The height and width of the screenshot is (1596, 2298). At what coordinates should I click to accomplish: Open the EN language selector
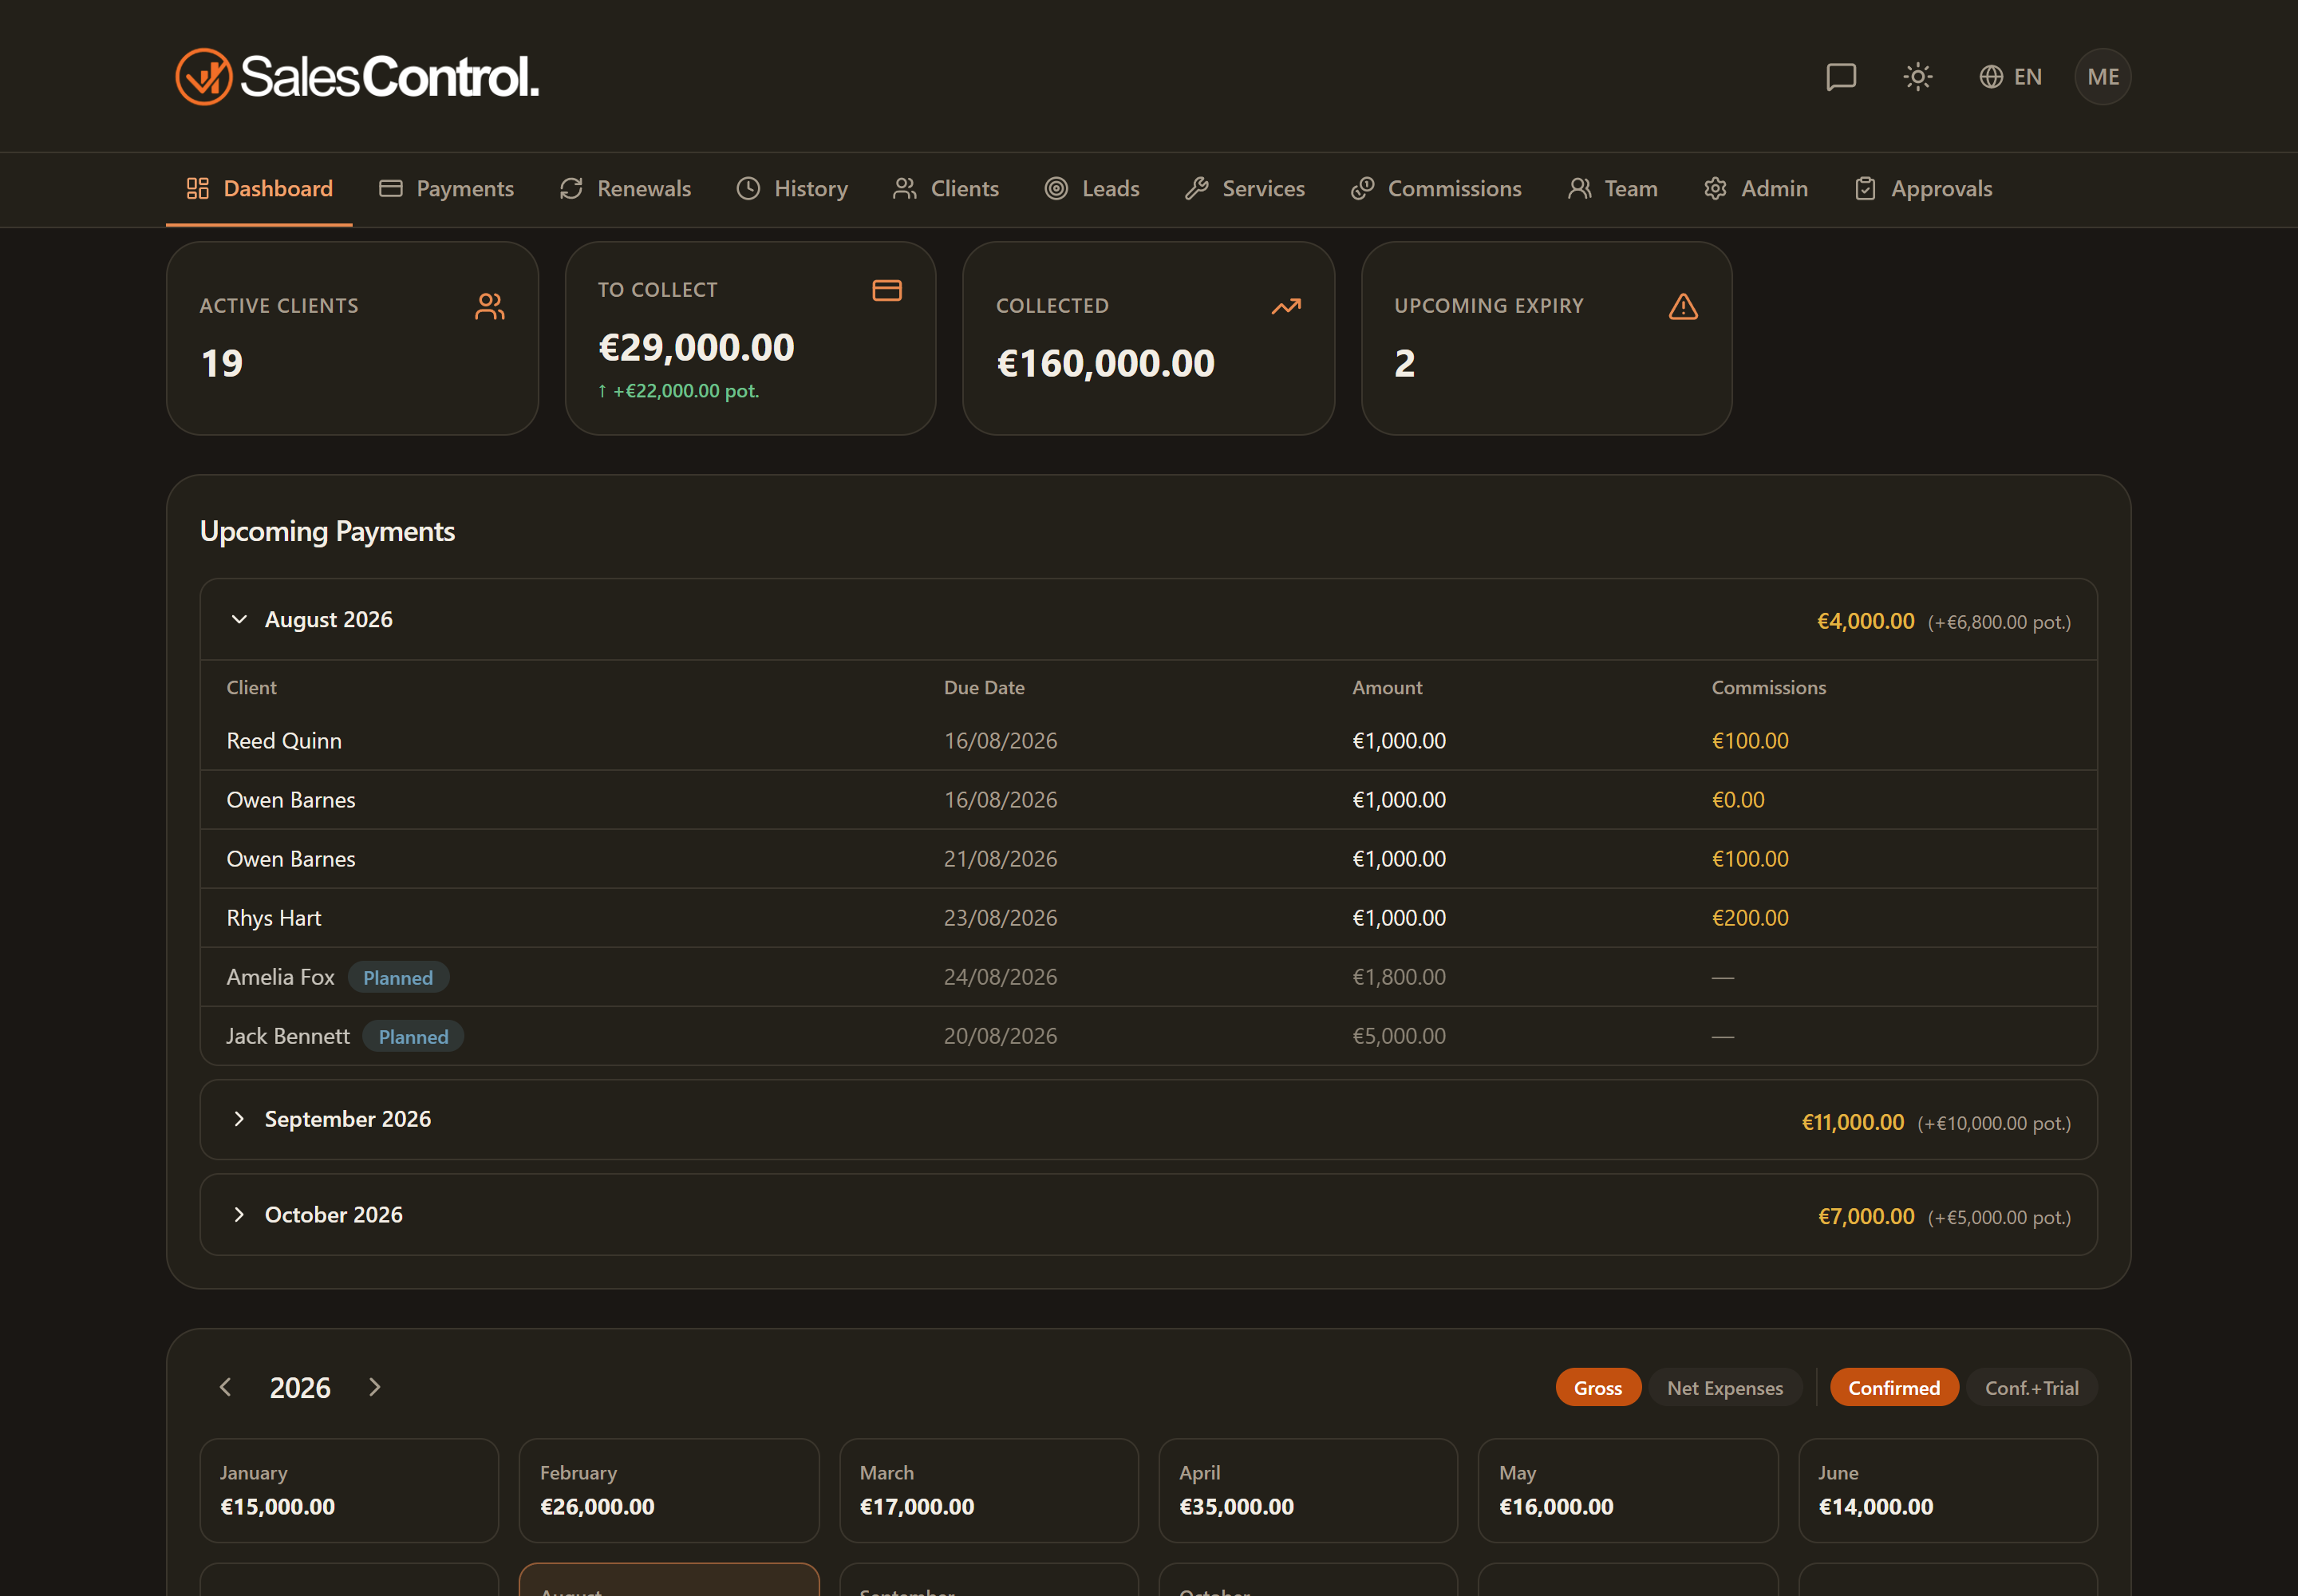(2010, 77)
